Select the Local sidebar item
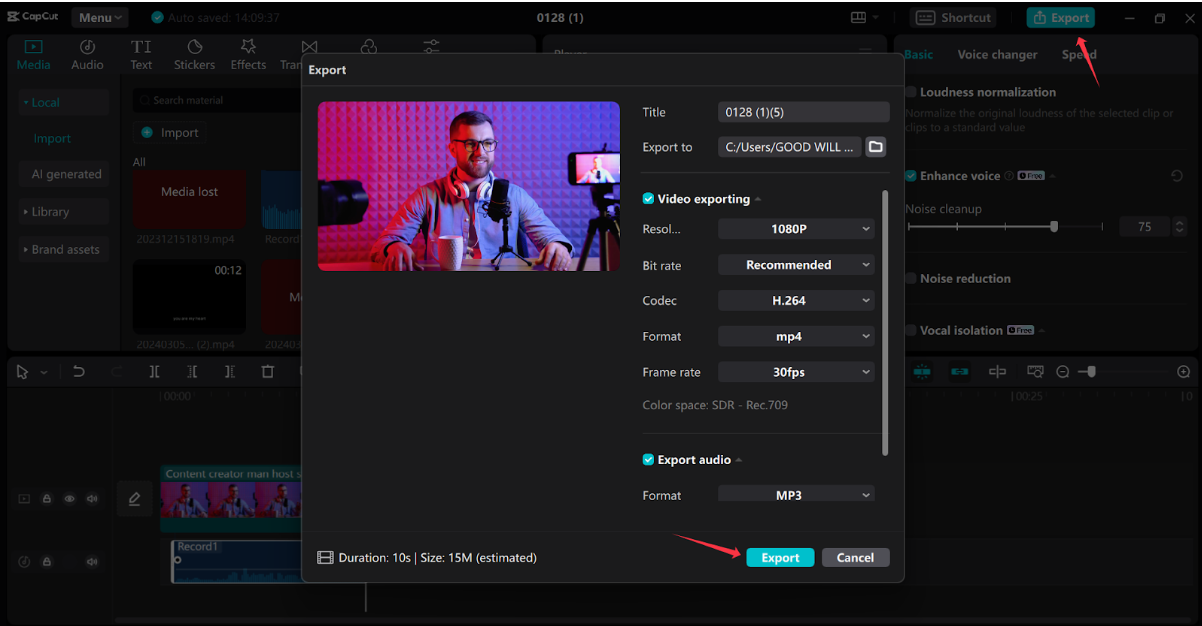1202x626 pixels. (x=63, y=102)
